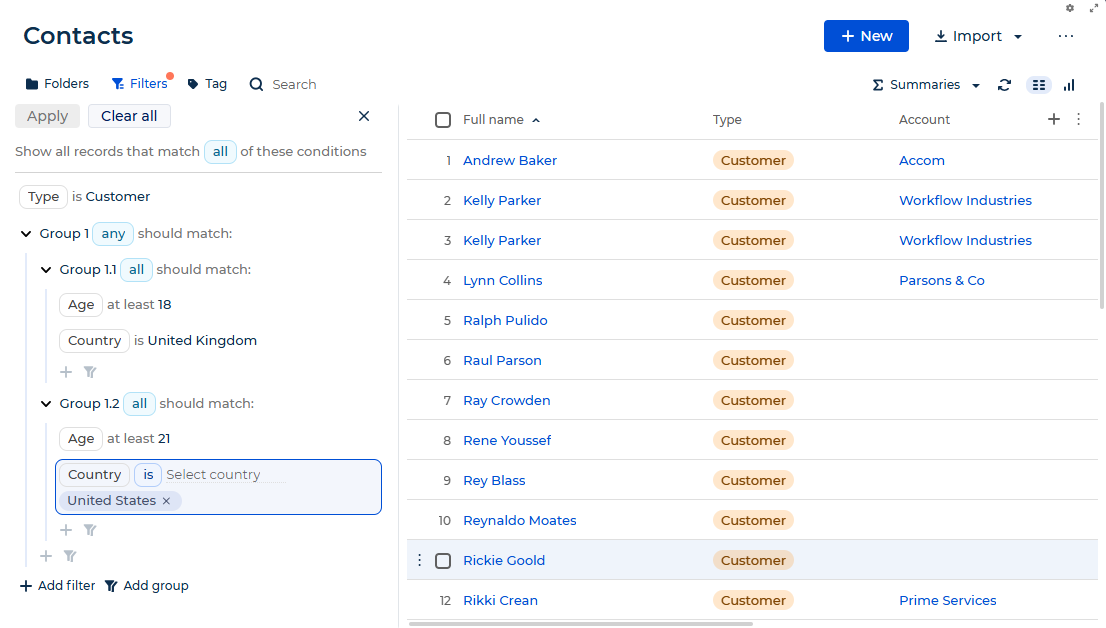Open Andrew Baker contact
Image resolution: width=1106 pixels, height=628 pixels.
pyautogui.click(x=510, y=161)
